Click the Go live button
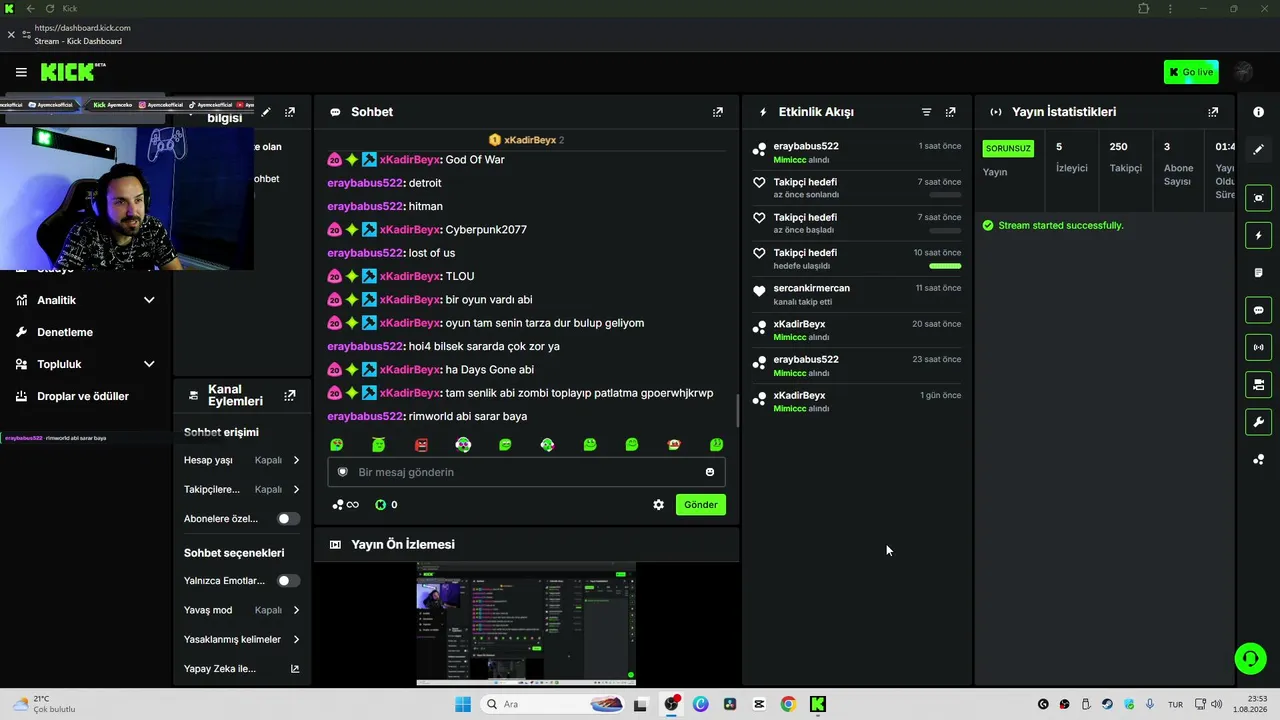This screenshot has width=1280, height=720. 1191,72
